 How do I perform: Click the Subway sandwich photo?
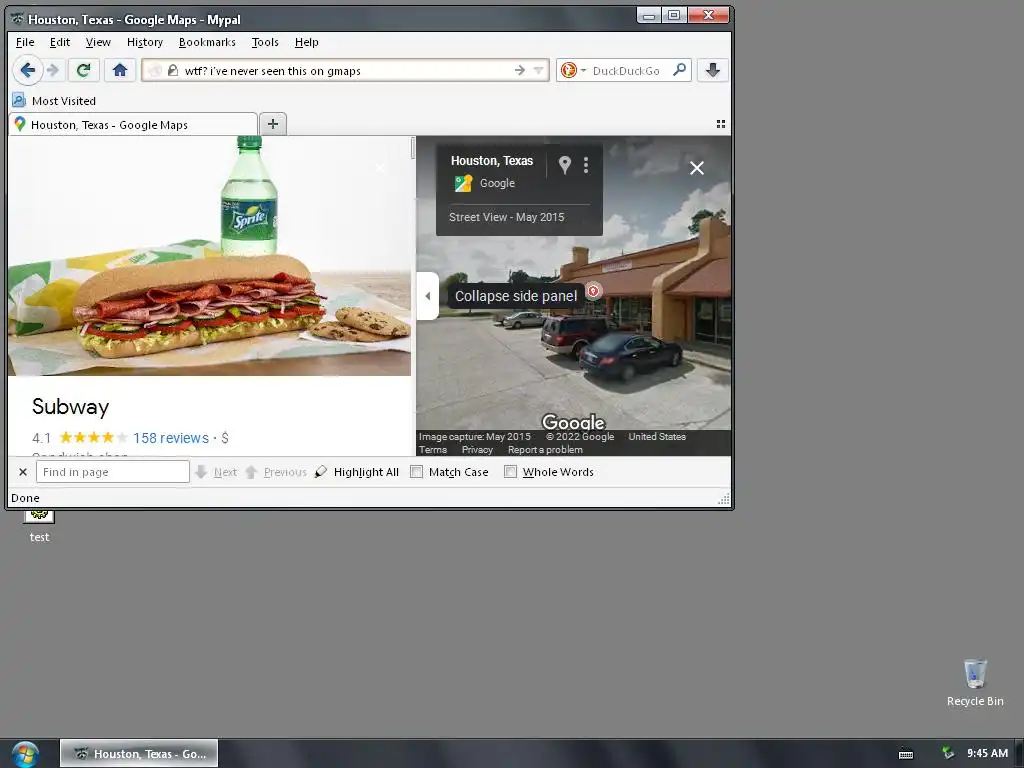tap(210, 256)
